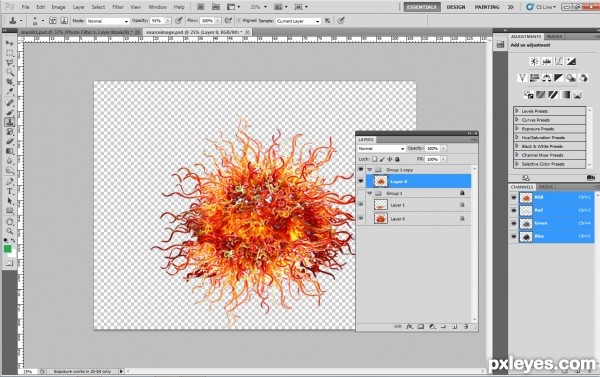
Task: Add a Curves adjustment
Action: (x=559, y=61)
